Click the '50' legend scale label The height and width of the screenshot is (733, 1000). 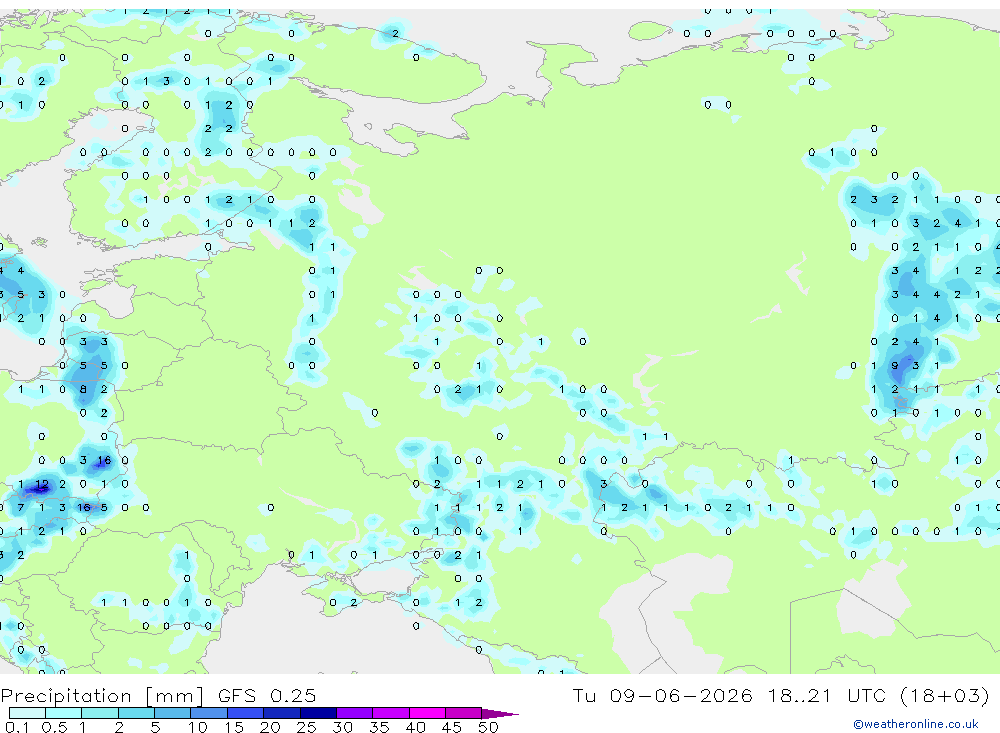pos(488,727)
